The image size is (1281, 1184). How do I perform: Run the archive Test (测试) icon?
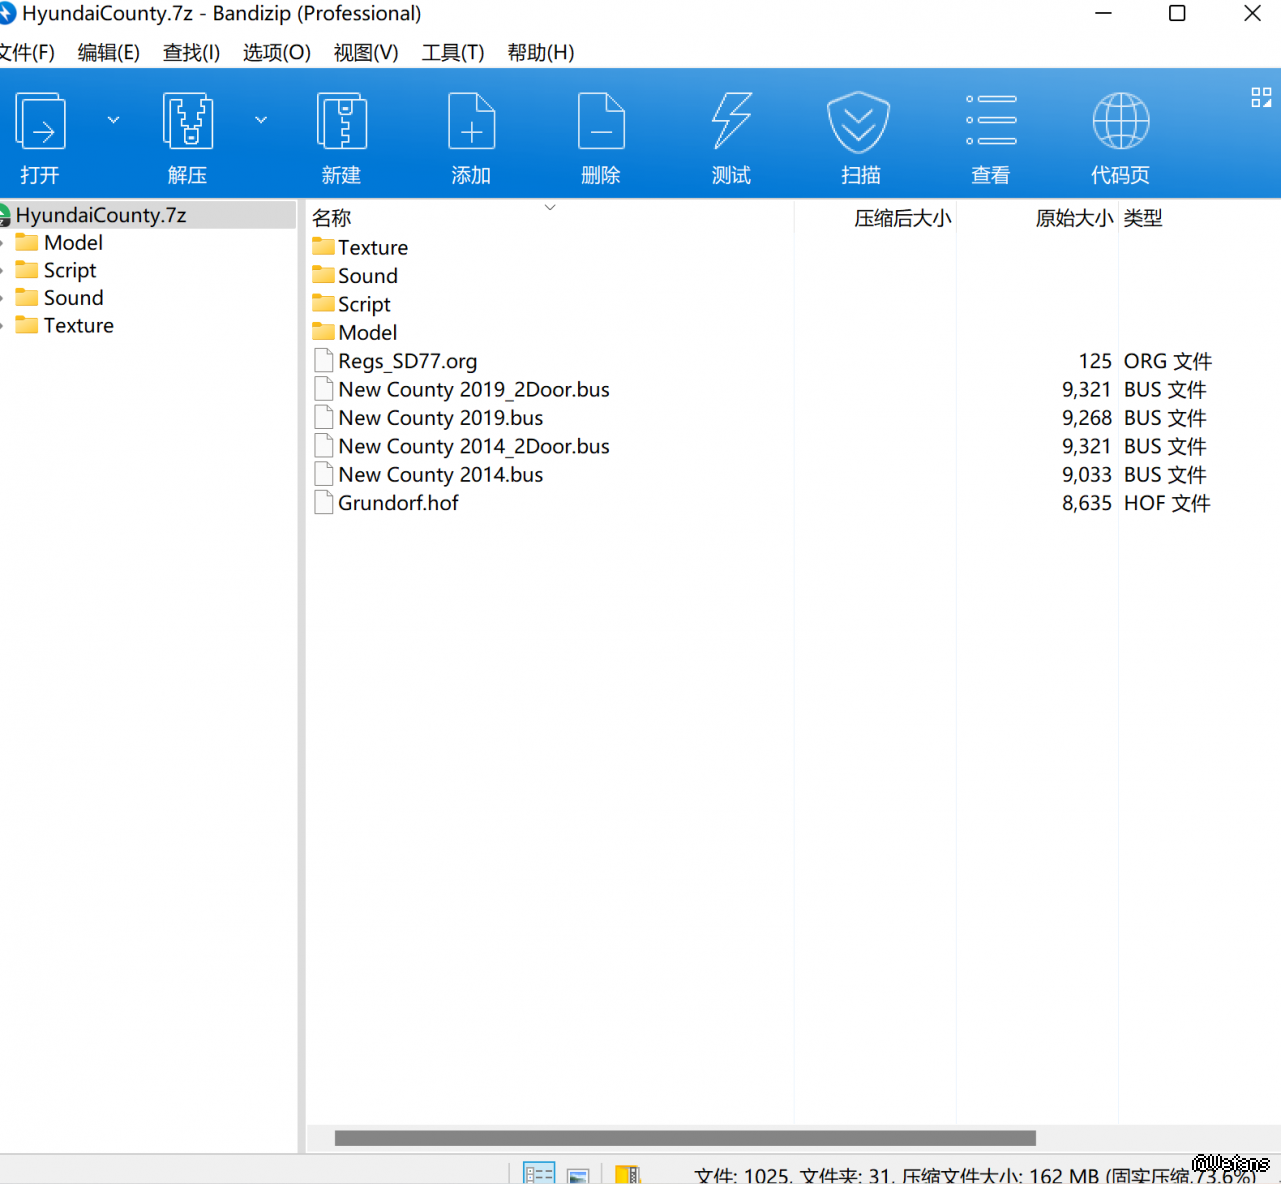(x=731, y=122)
